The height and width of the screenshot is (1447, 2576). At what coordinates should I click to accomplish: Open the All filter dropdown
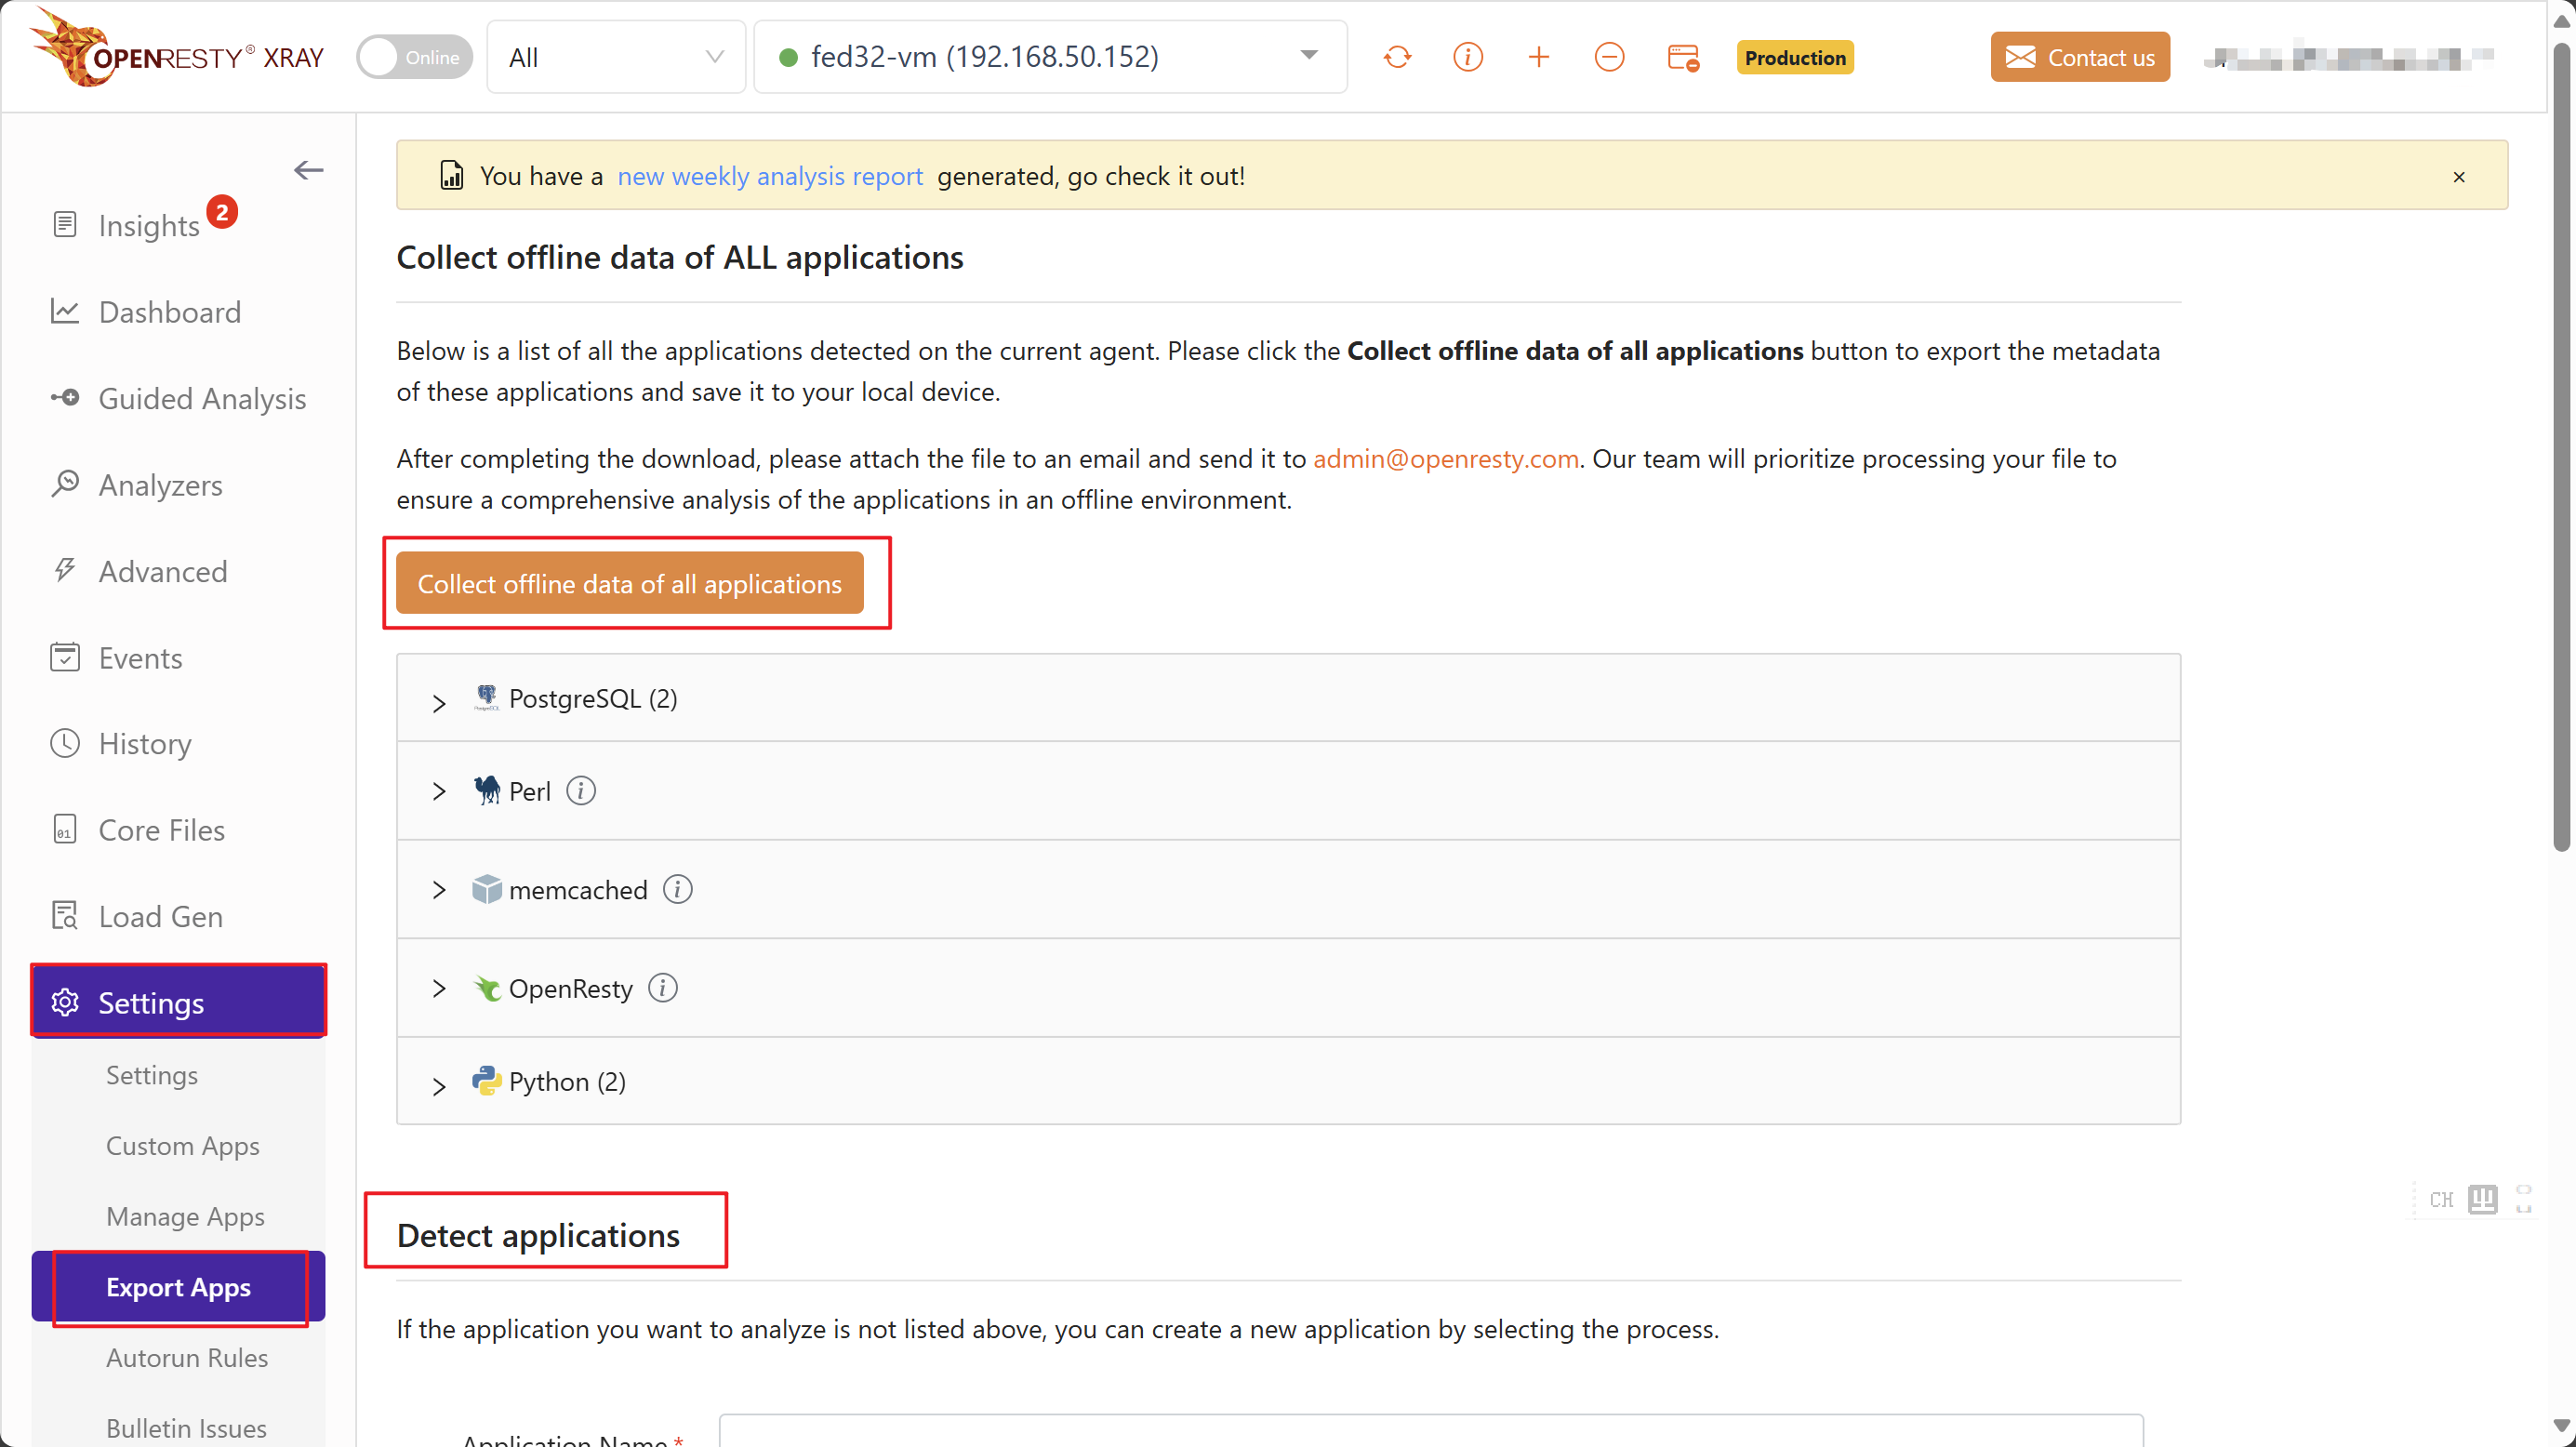click(x=616, y=57)
